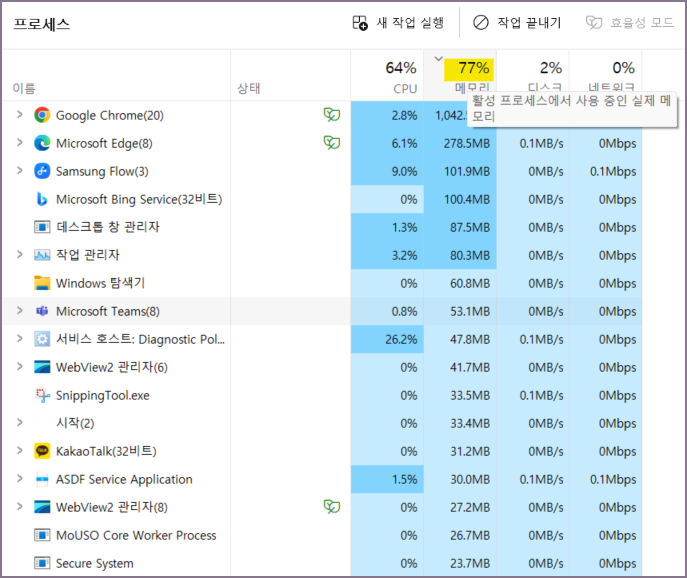
Task: Click the MoUSO Core Worker Process icon
Action: [x=42, y=535]
